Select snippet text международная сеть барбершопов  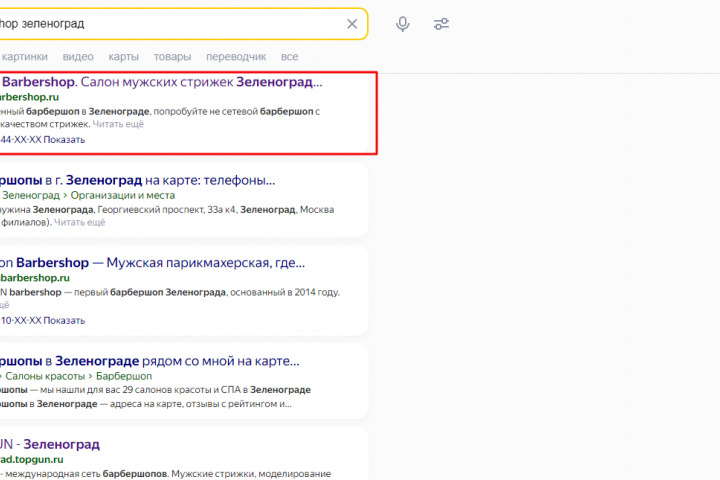(x=86, y=474)
